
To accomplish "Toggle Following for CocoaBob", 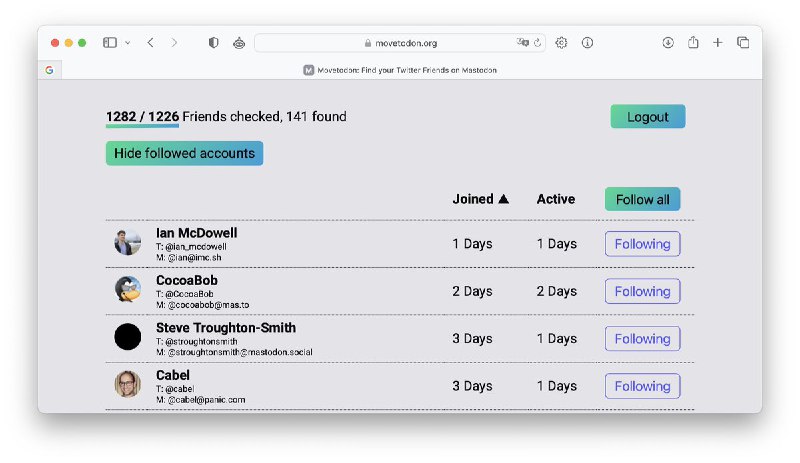I will (x=642, y=291).
